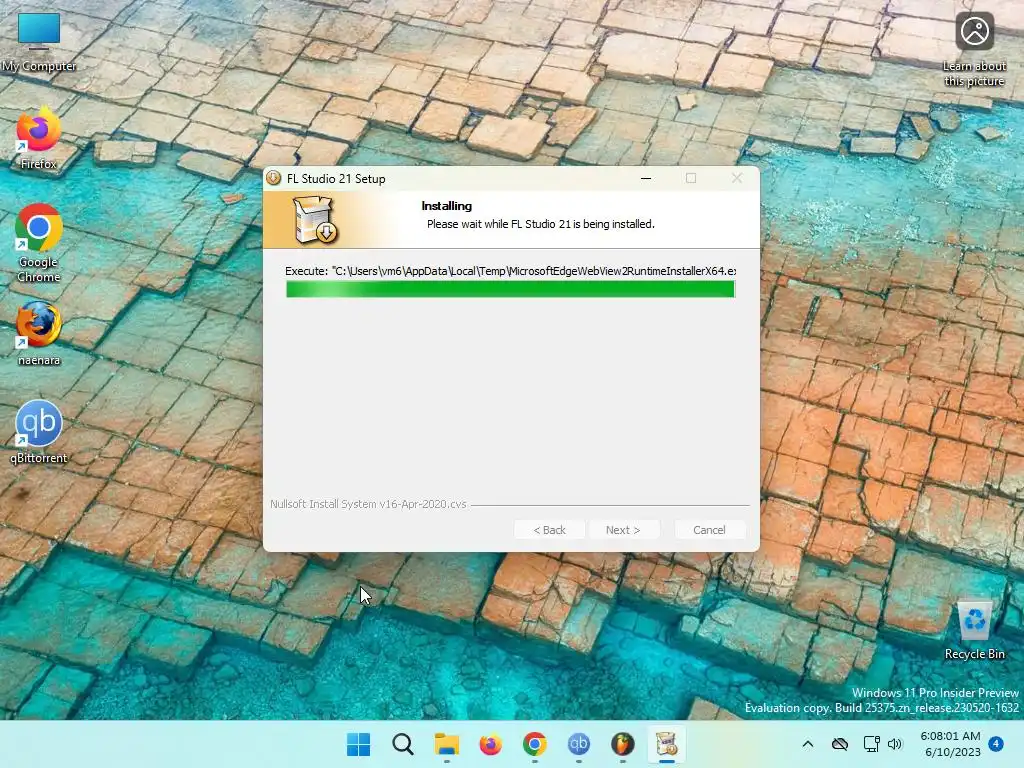The height and width of the screenshot is (768, 1024).
Task: Click the "Installing" header text
Action: pyautogui.click(x=447, y=206)
